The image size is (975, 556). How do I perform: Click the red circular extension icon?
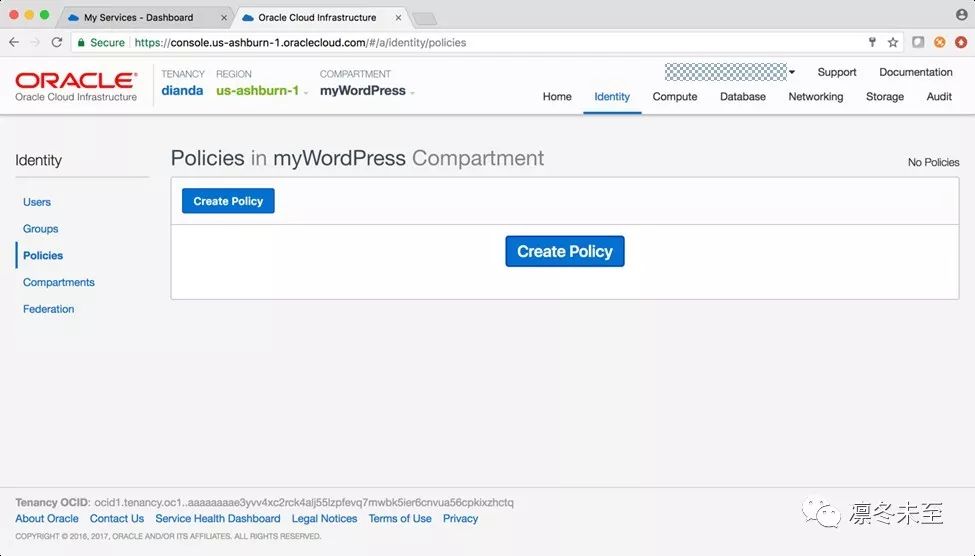961,42
